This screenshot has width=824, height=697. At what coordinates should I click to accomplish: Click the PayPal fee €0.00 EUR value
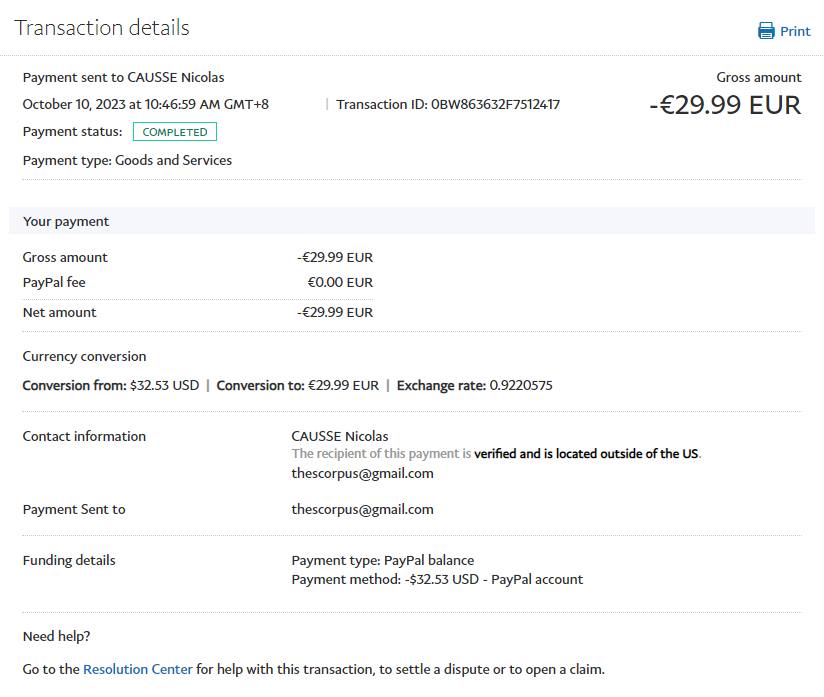[x=340, y=282]
